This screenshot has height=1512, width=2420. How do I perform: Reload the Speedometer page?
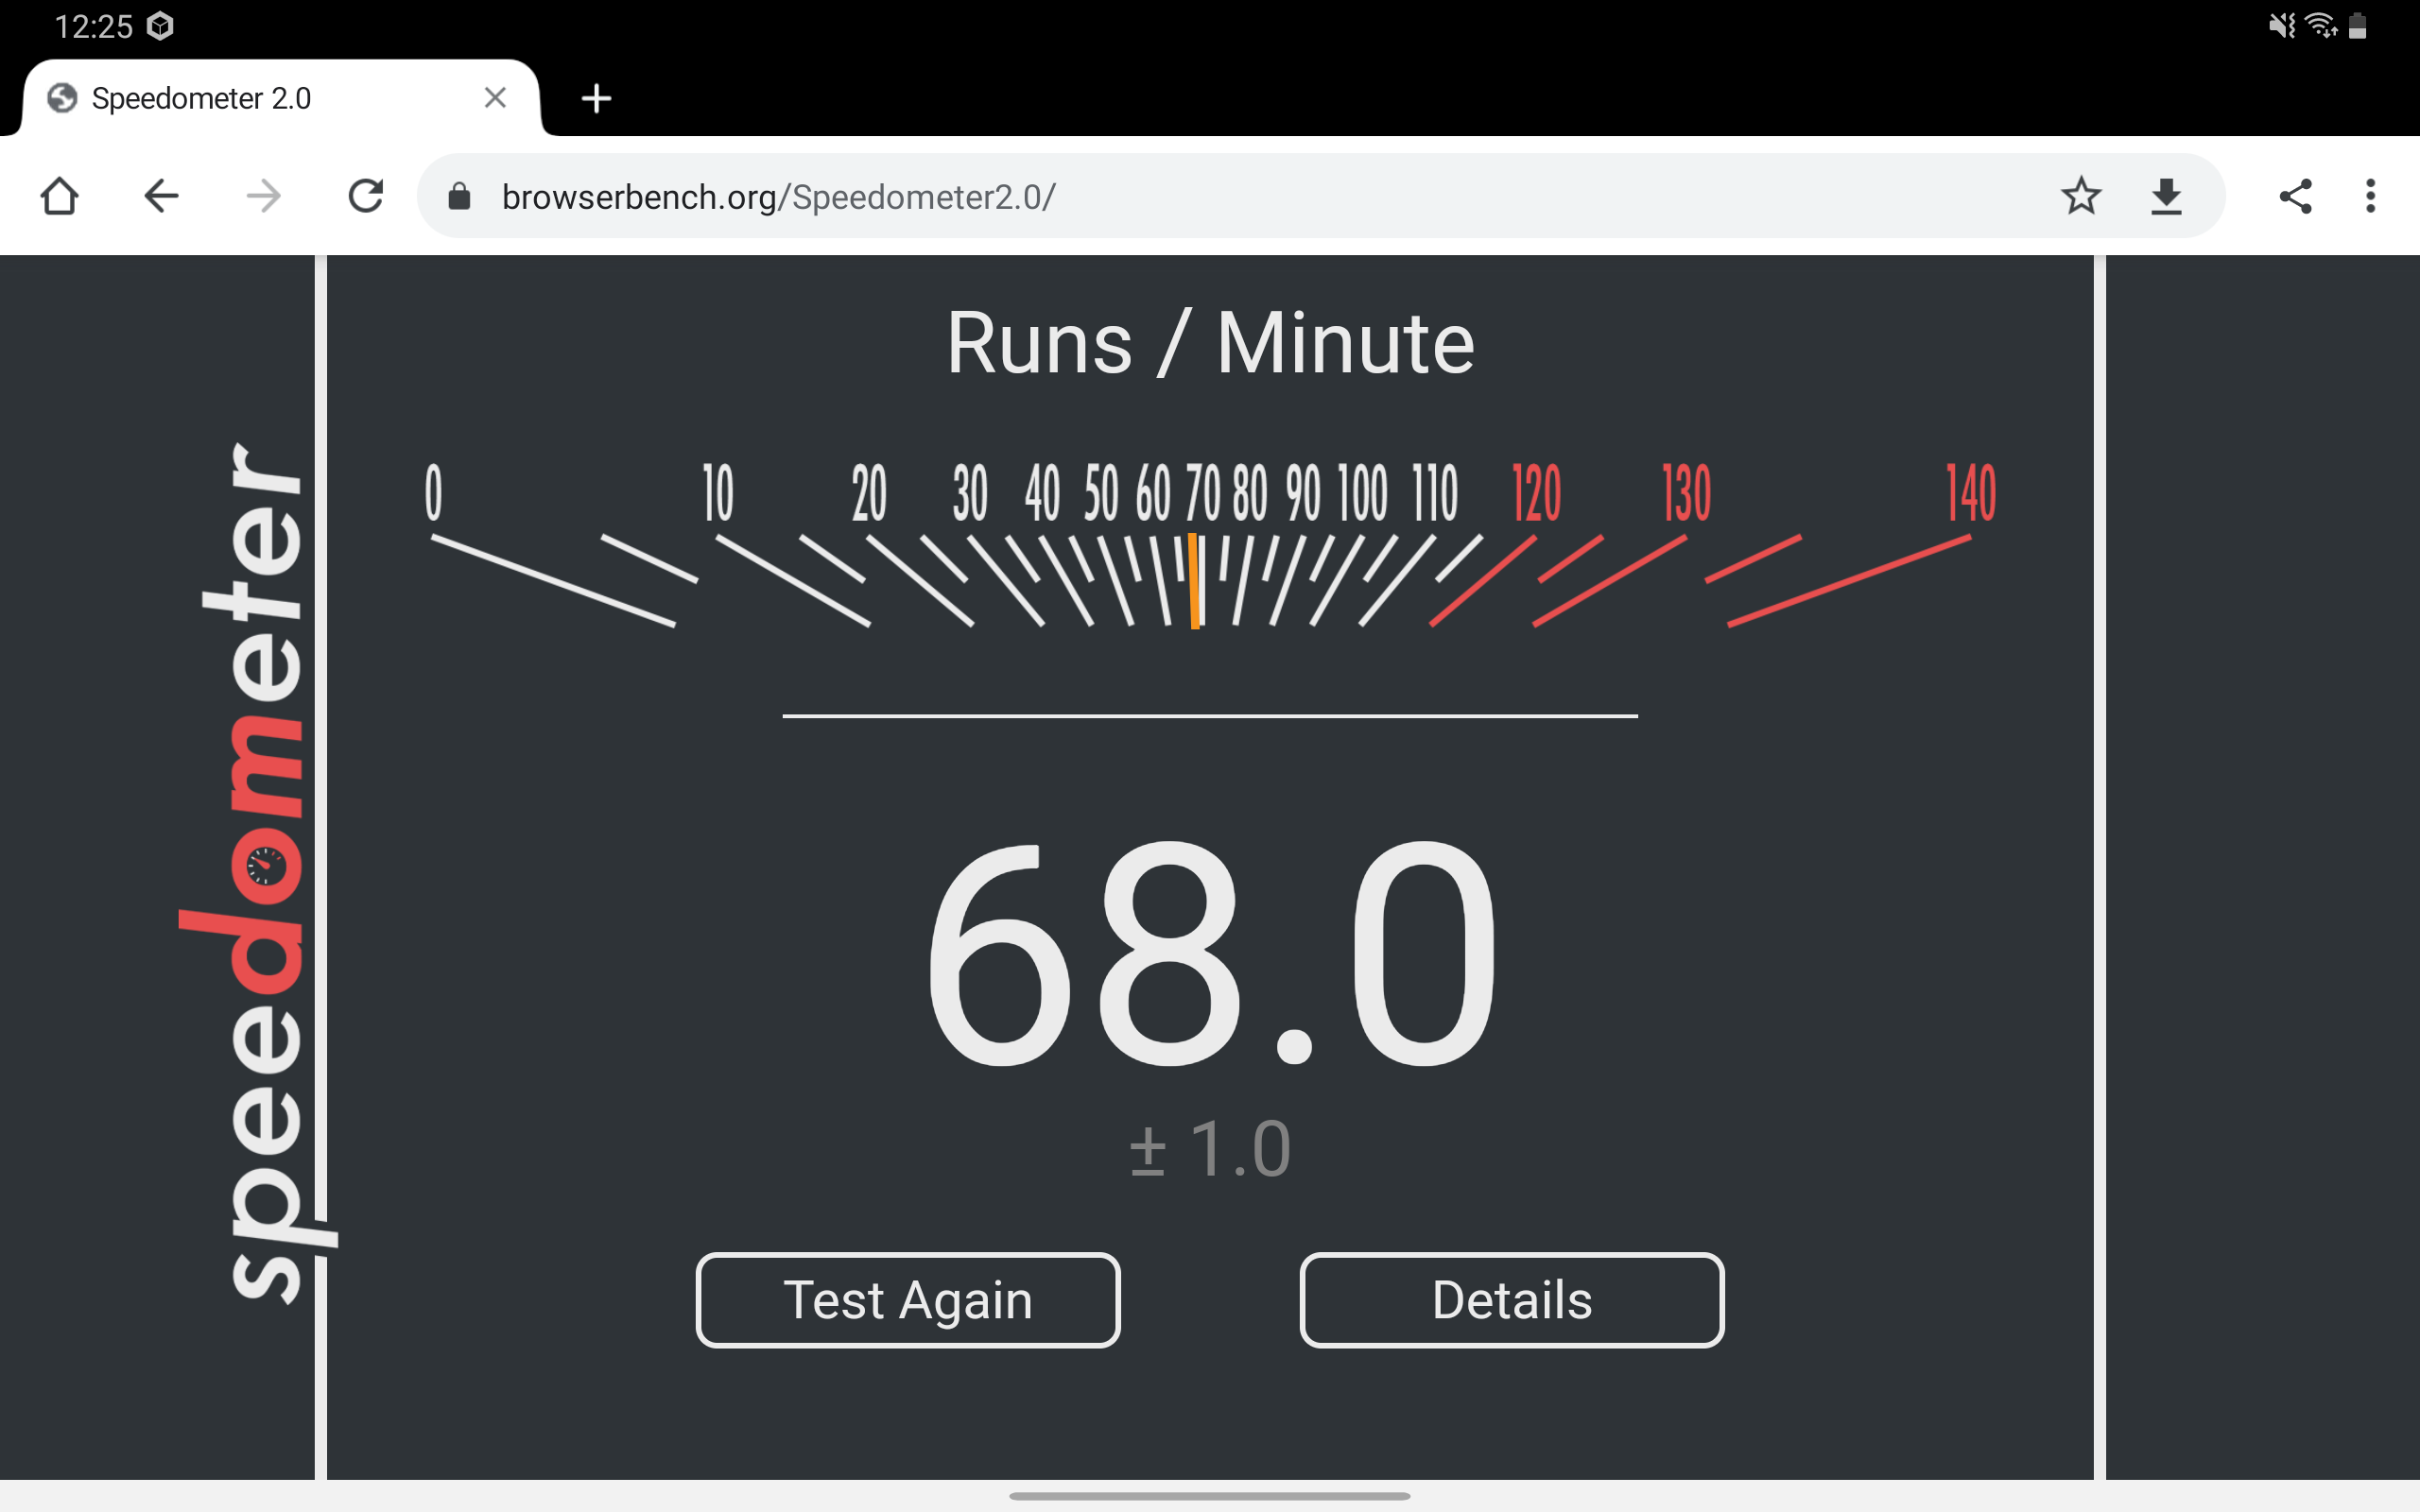click(365, 196)
